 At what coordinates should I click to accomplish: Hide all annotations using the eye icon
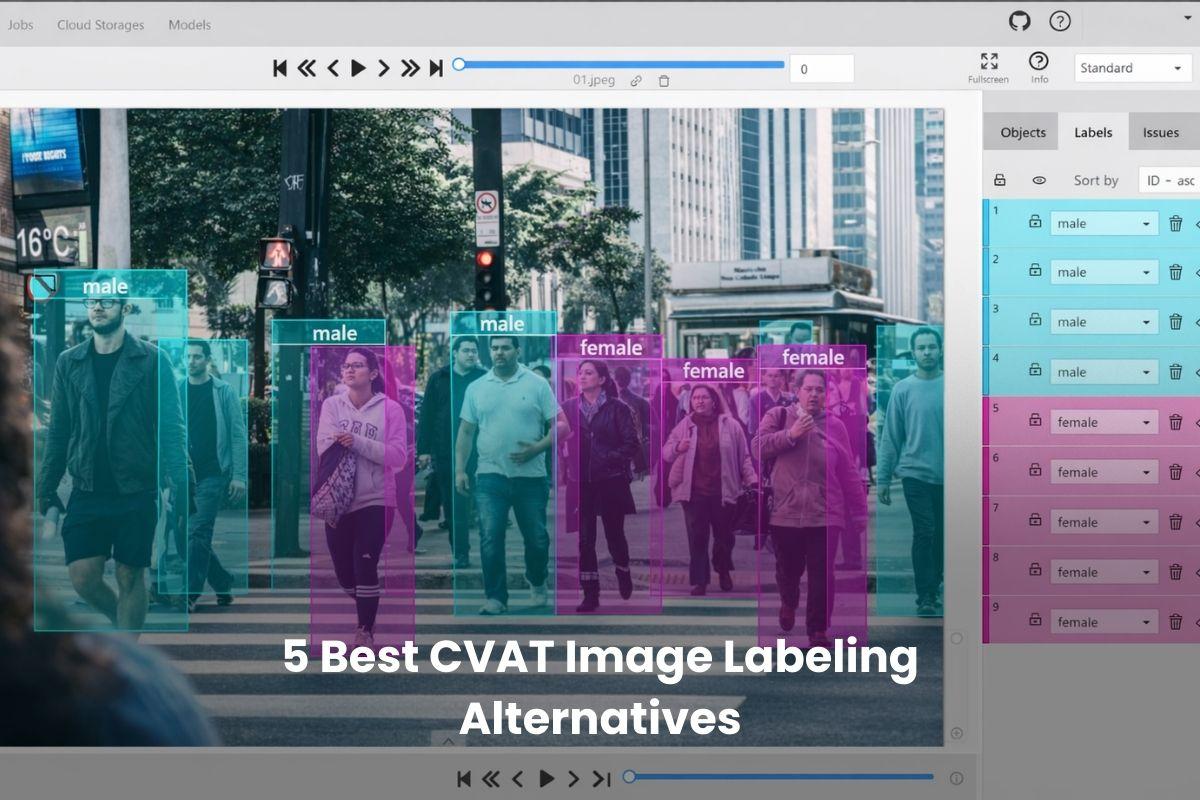(1039, 180)
